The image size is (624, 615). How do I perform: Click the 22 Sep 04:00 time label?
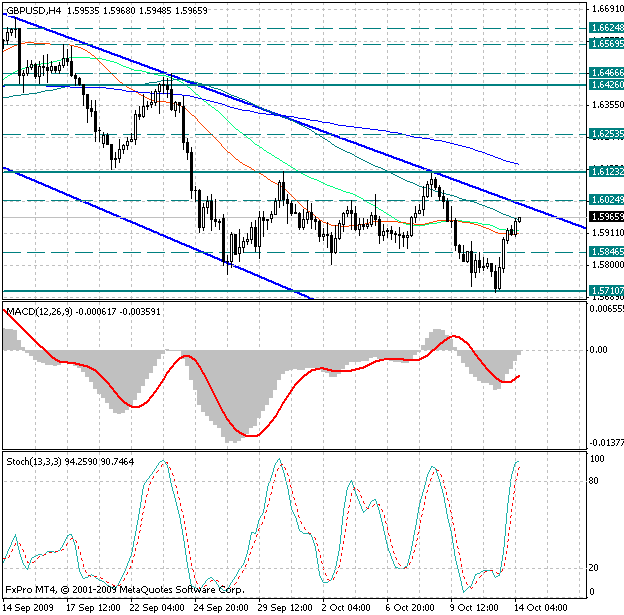(x=154, y=606)
